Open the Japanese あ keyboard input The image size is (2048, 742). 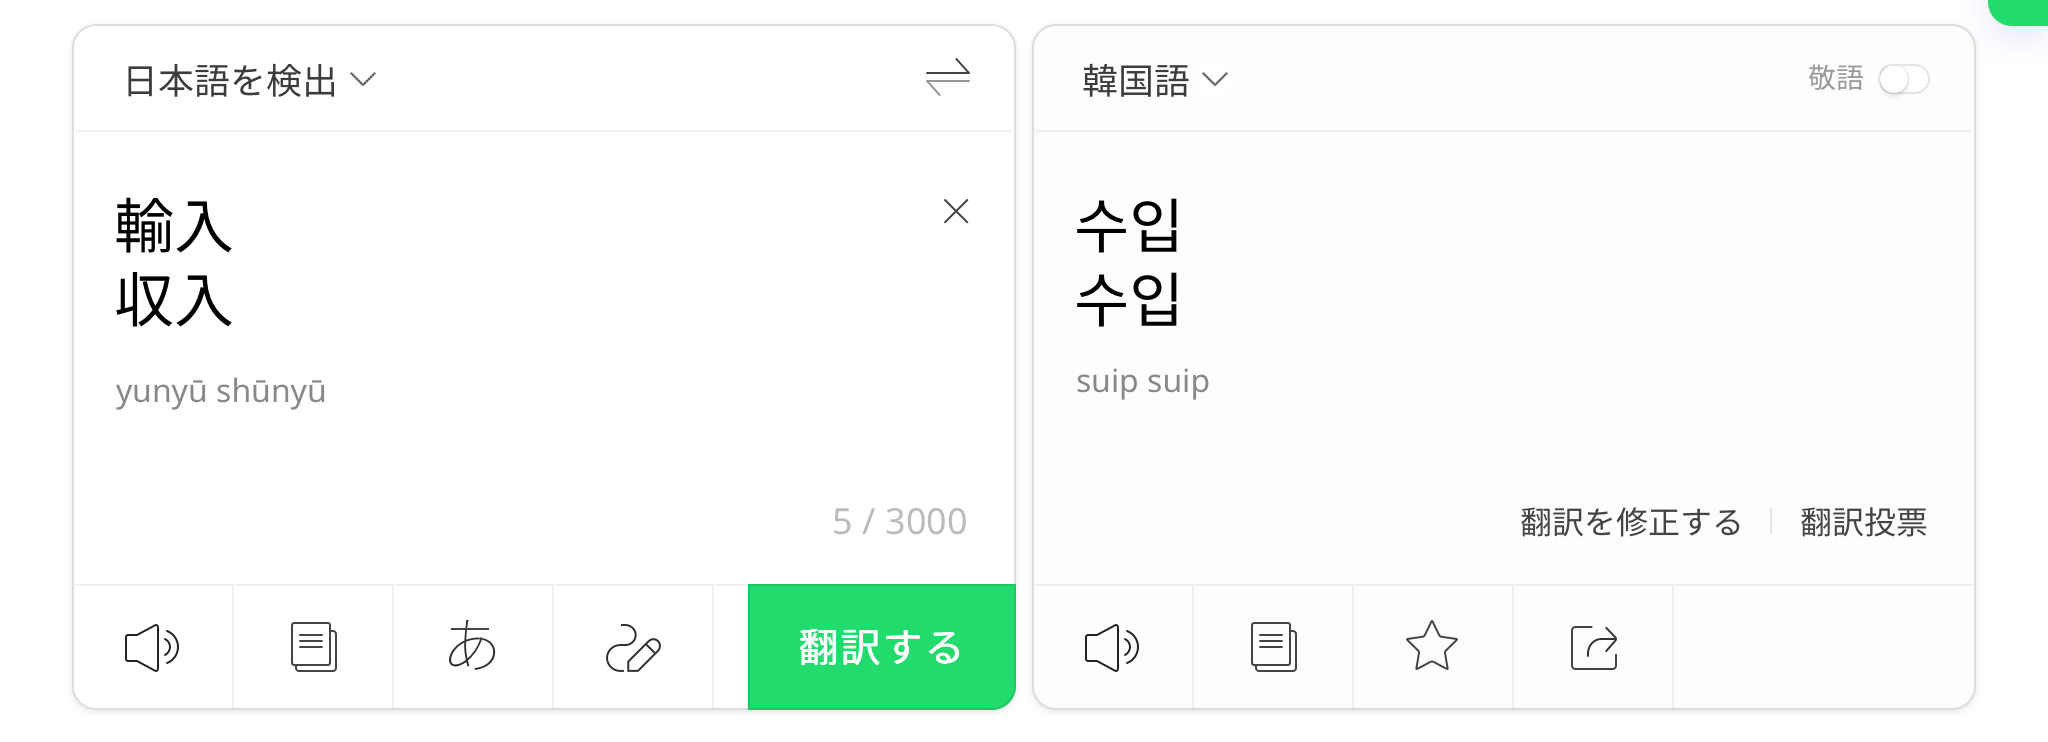(472, 646)
